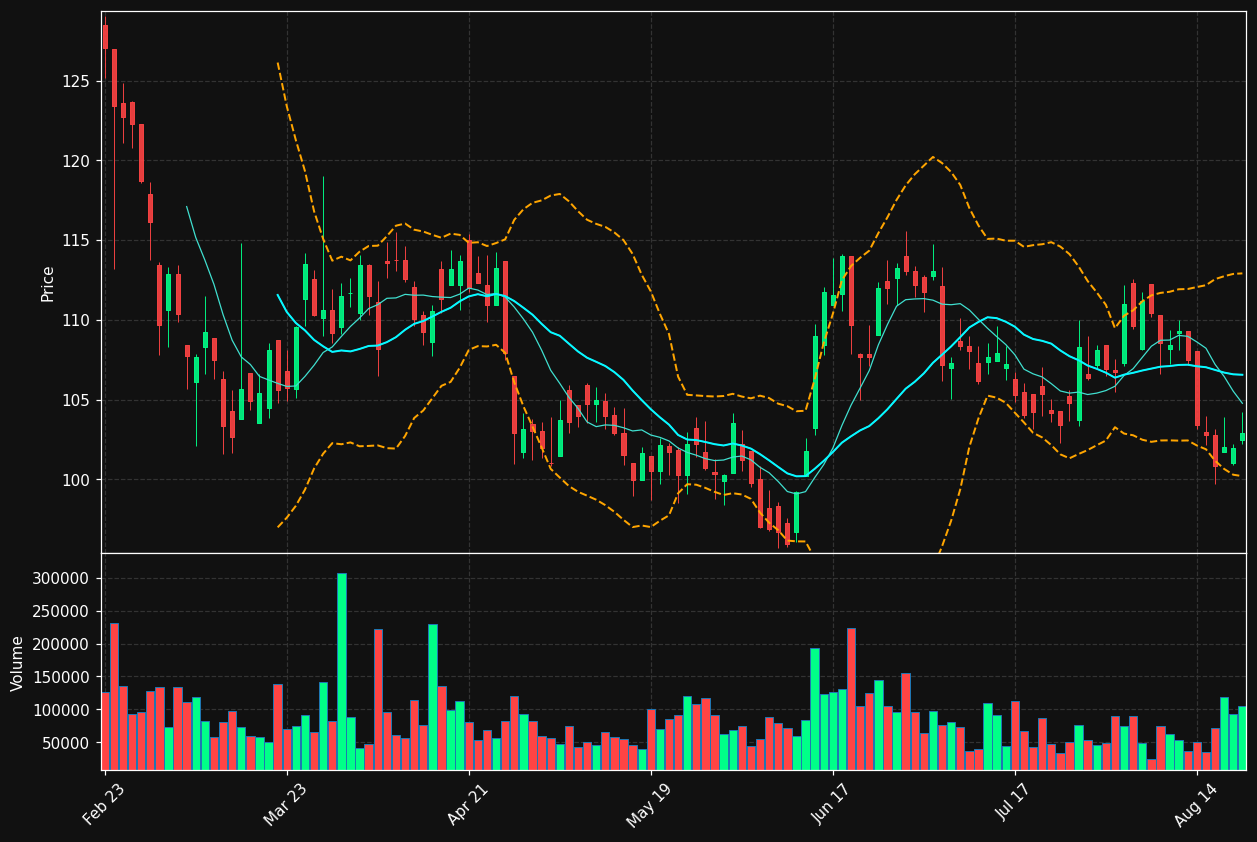The height and width of the screenshot is (842, 1257).
Task: Select the 120 price axis label
Action: (x=77, y=161)
